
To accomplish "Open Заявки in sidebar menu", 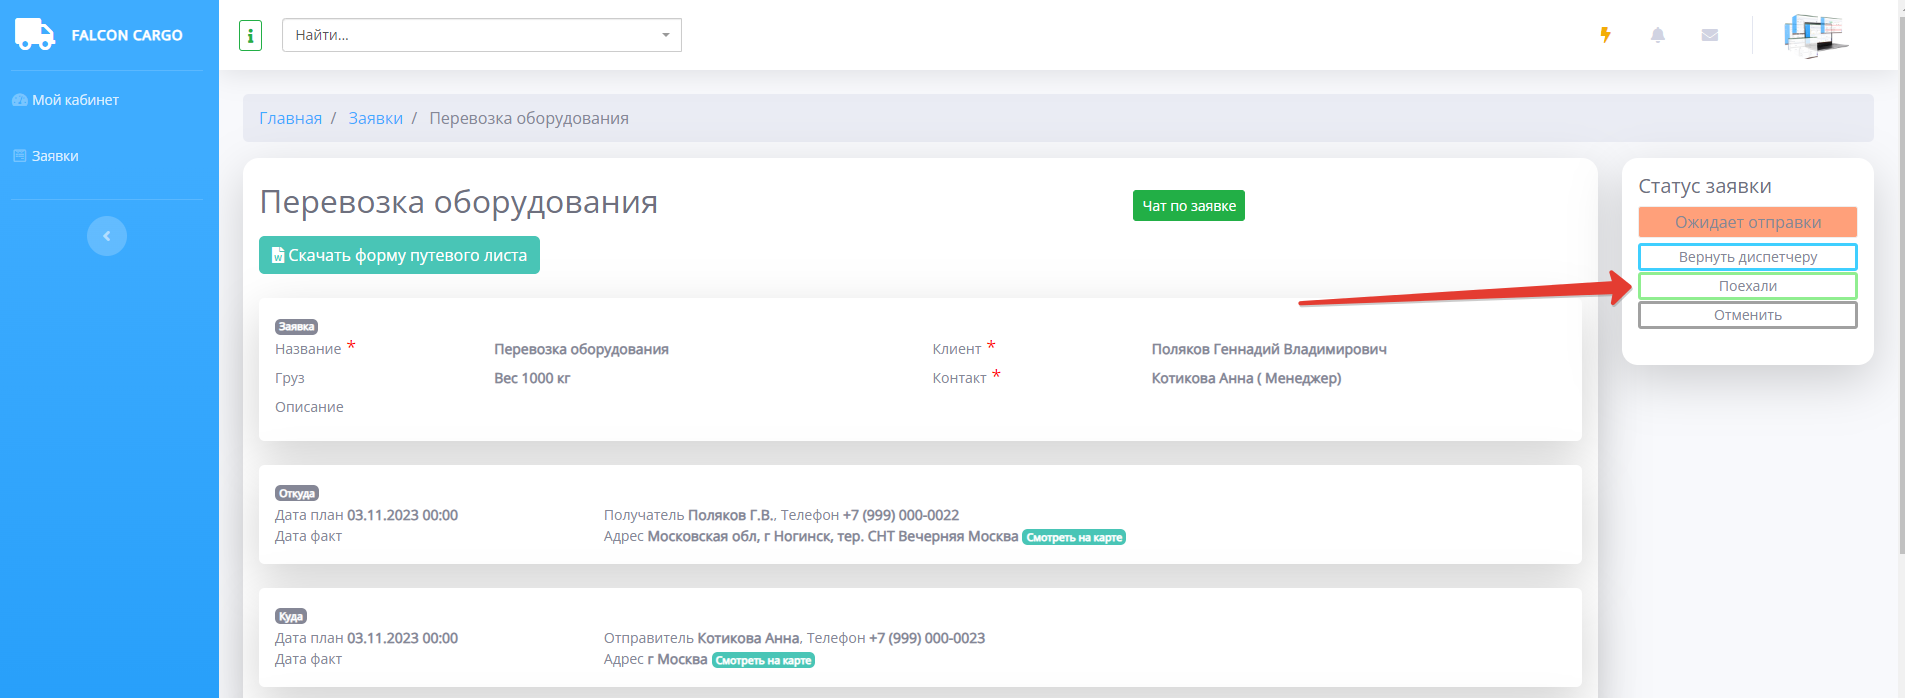I will pos(55,156).
